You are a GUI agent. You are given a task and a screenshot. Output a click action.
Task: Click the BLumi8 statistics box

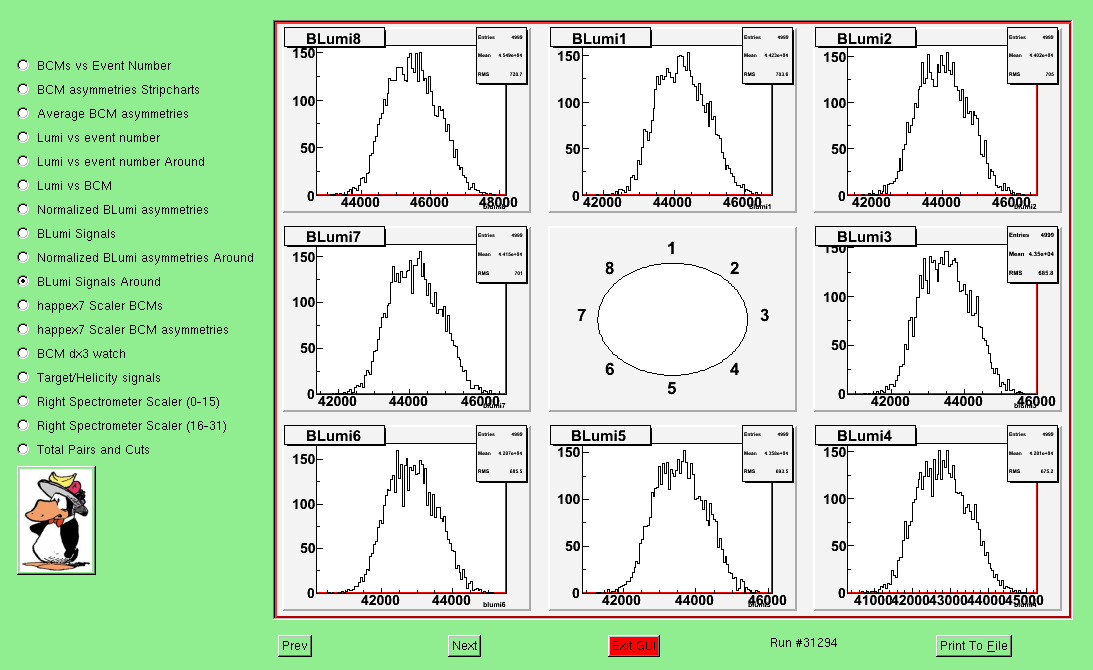click(501, 56)
